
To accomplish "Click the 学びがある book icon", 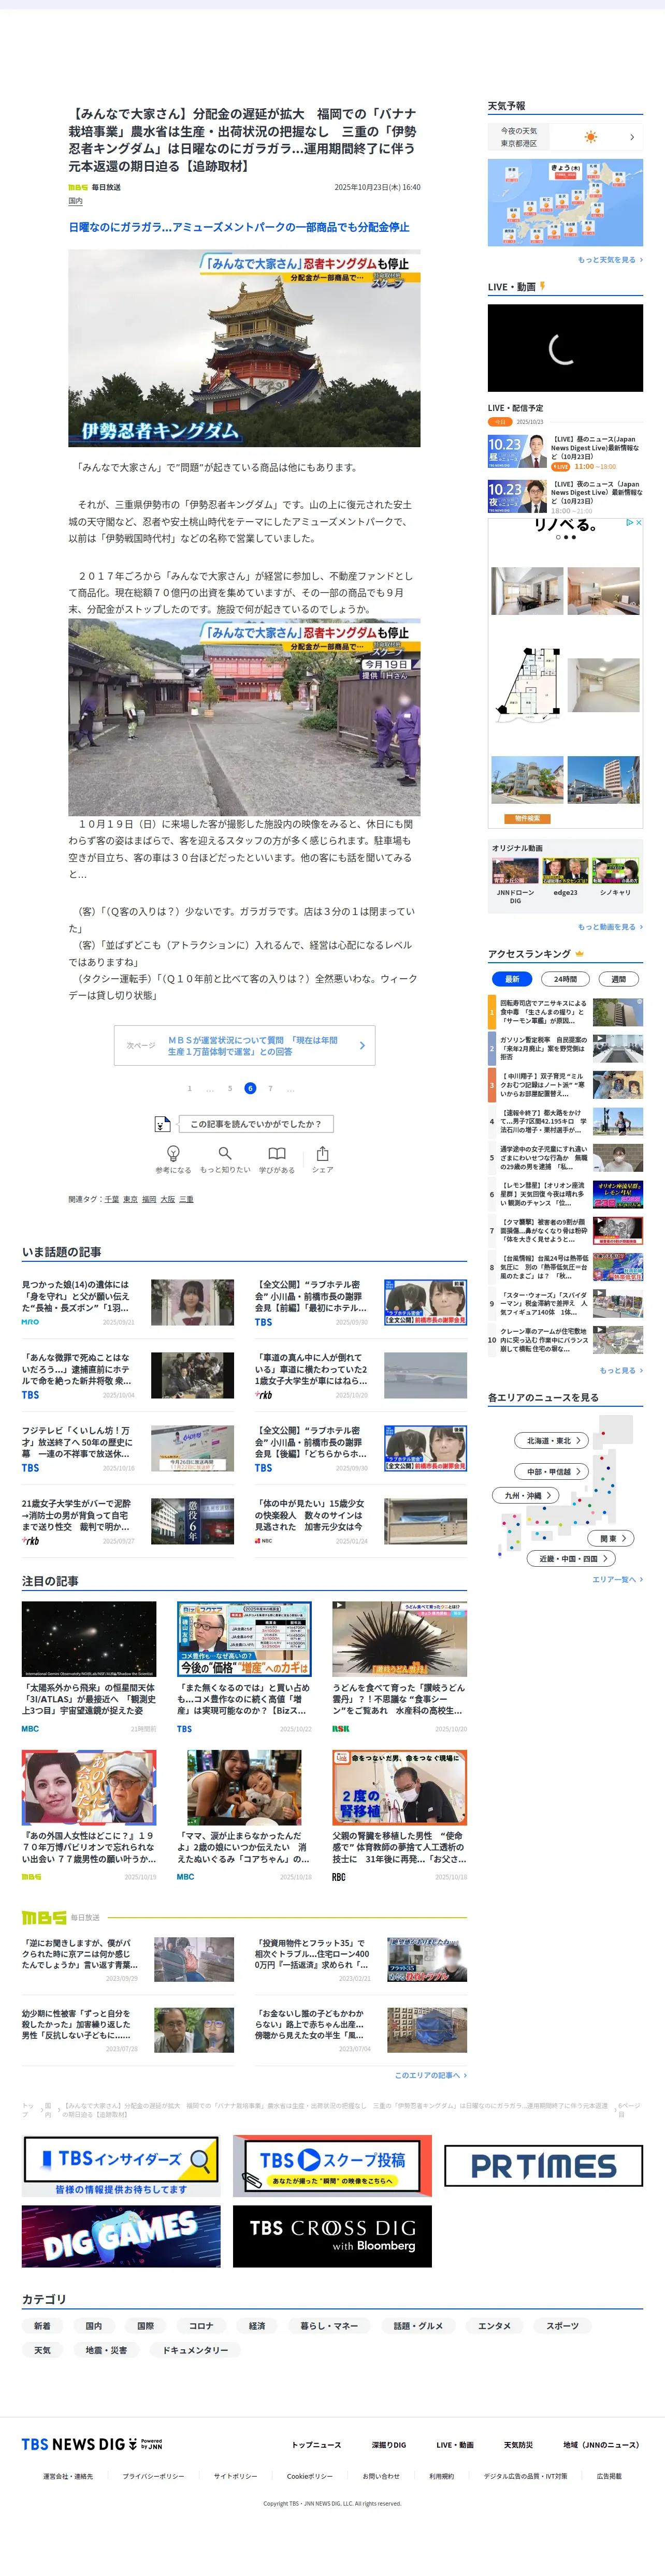I will click(277, 1153).
